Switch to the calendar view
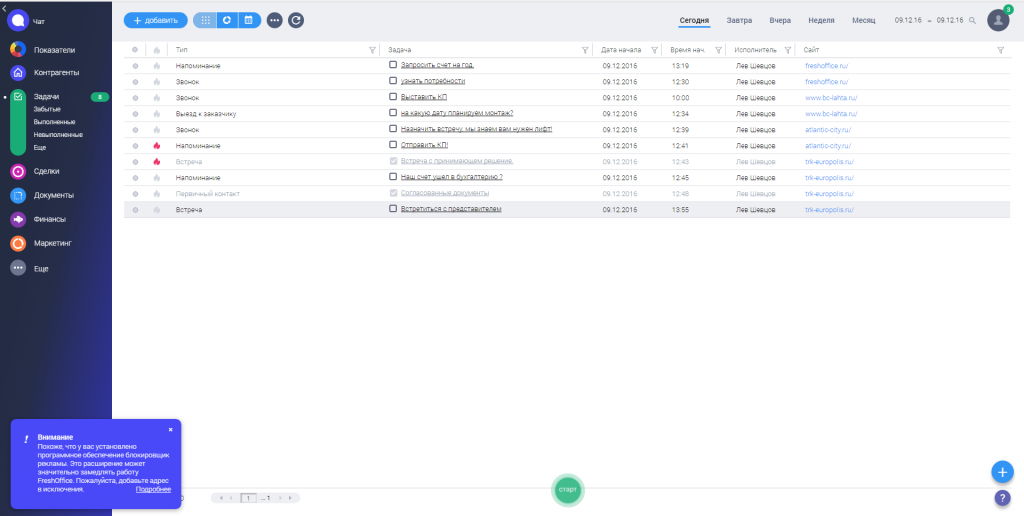The image size is (1024, 516). coord(249,20)
